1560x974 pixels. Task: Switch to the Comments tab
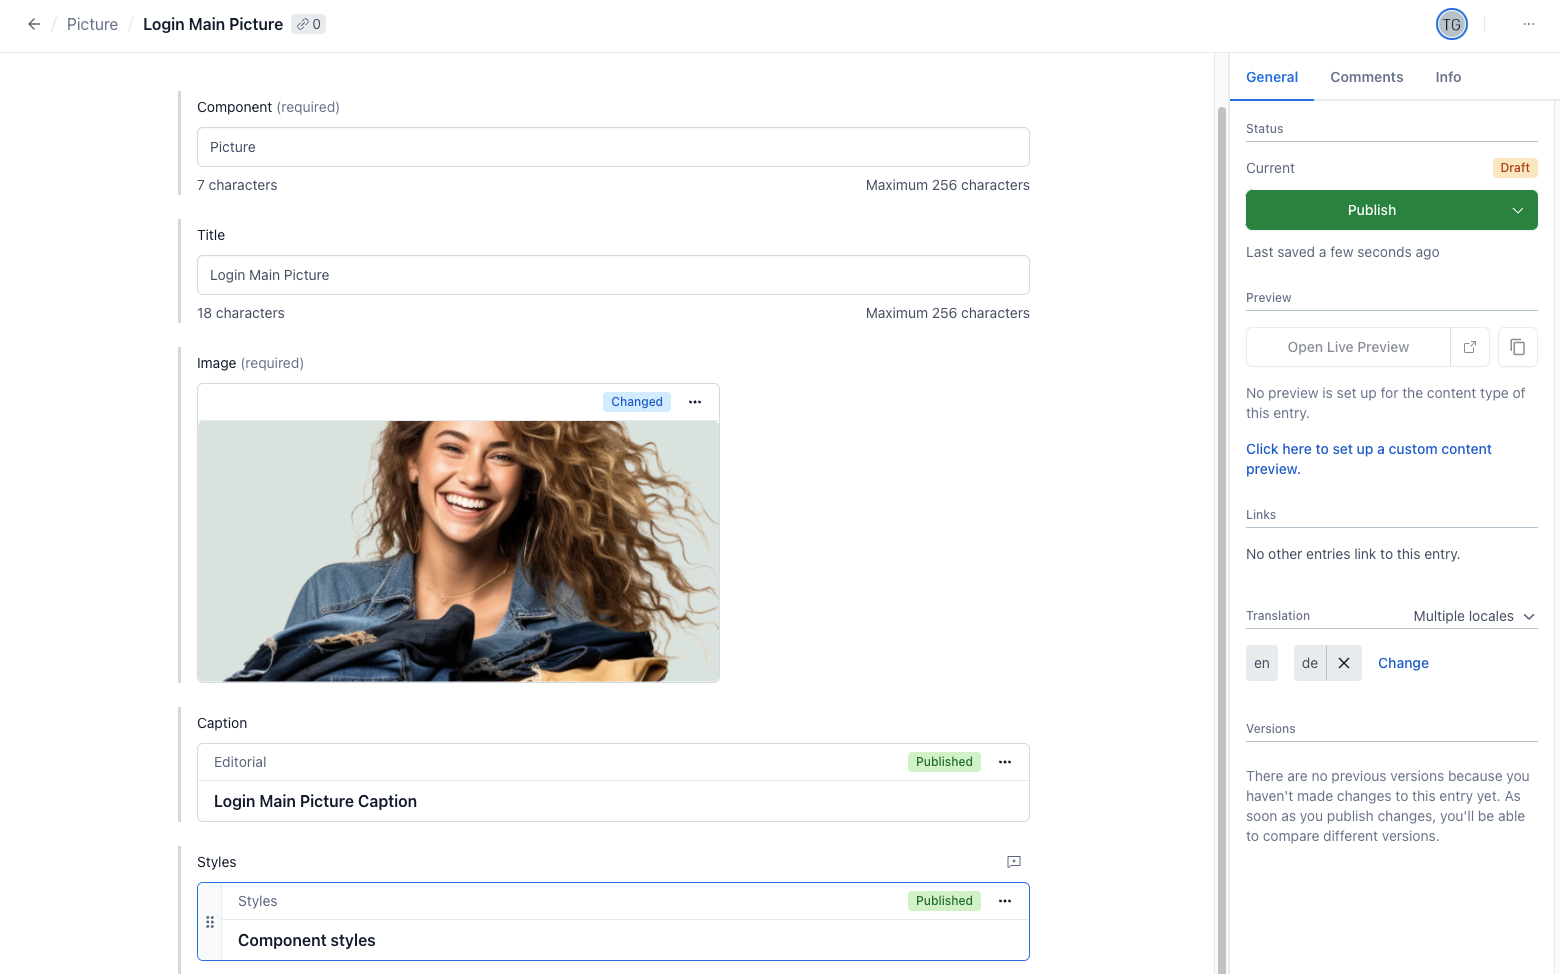[1366, 77]
